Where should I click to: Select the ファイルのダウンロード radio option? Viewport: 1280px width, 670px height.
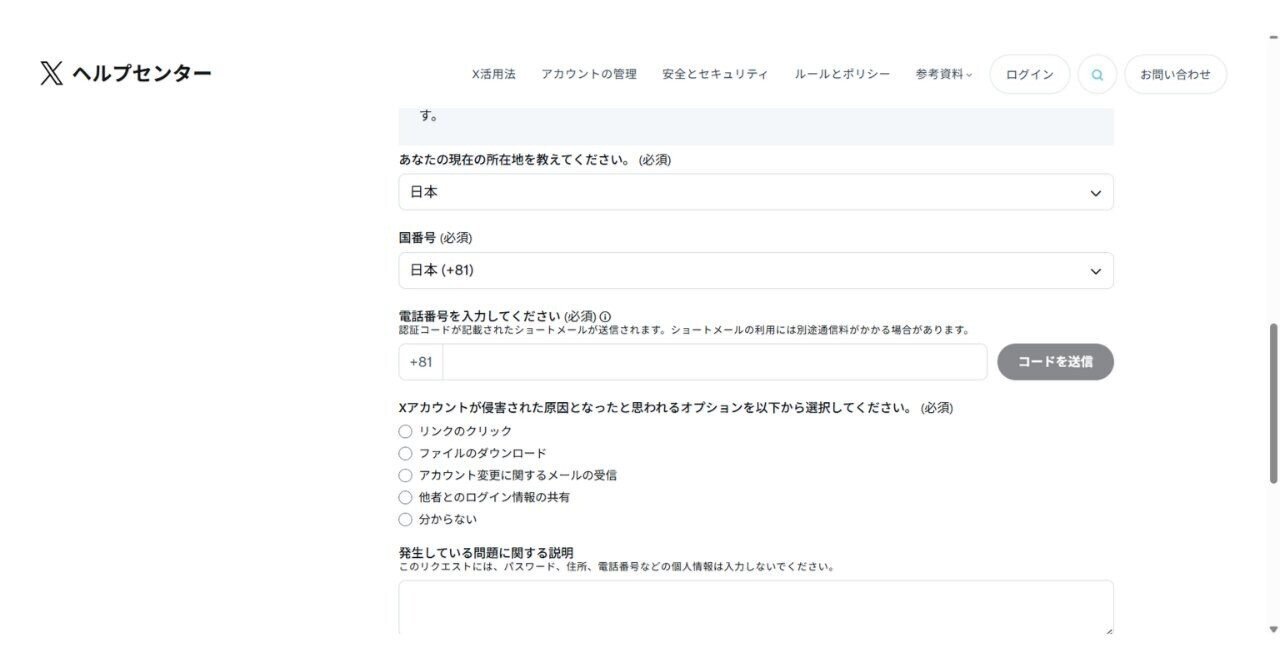tap(406, 452)
